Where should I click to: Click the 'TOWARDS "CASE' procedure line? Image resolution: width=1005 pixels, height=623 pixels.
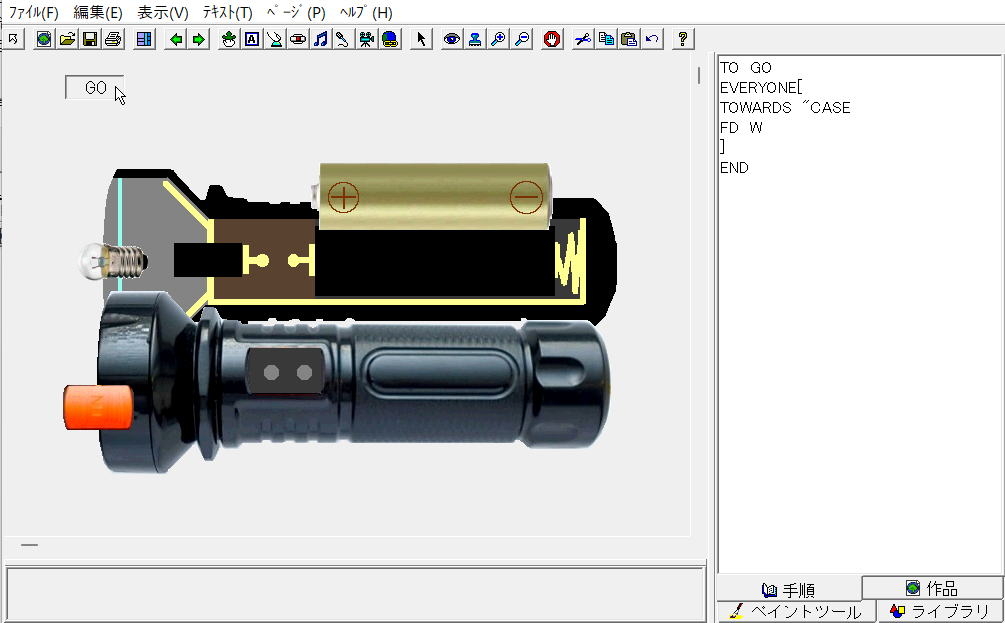click(x=785, y=108)
